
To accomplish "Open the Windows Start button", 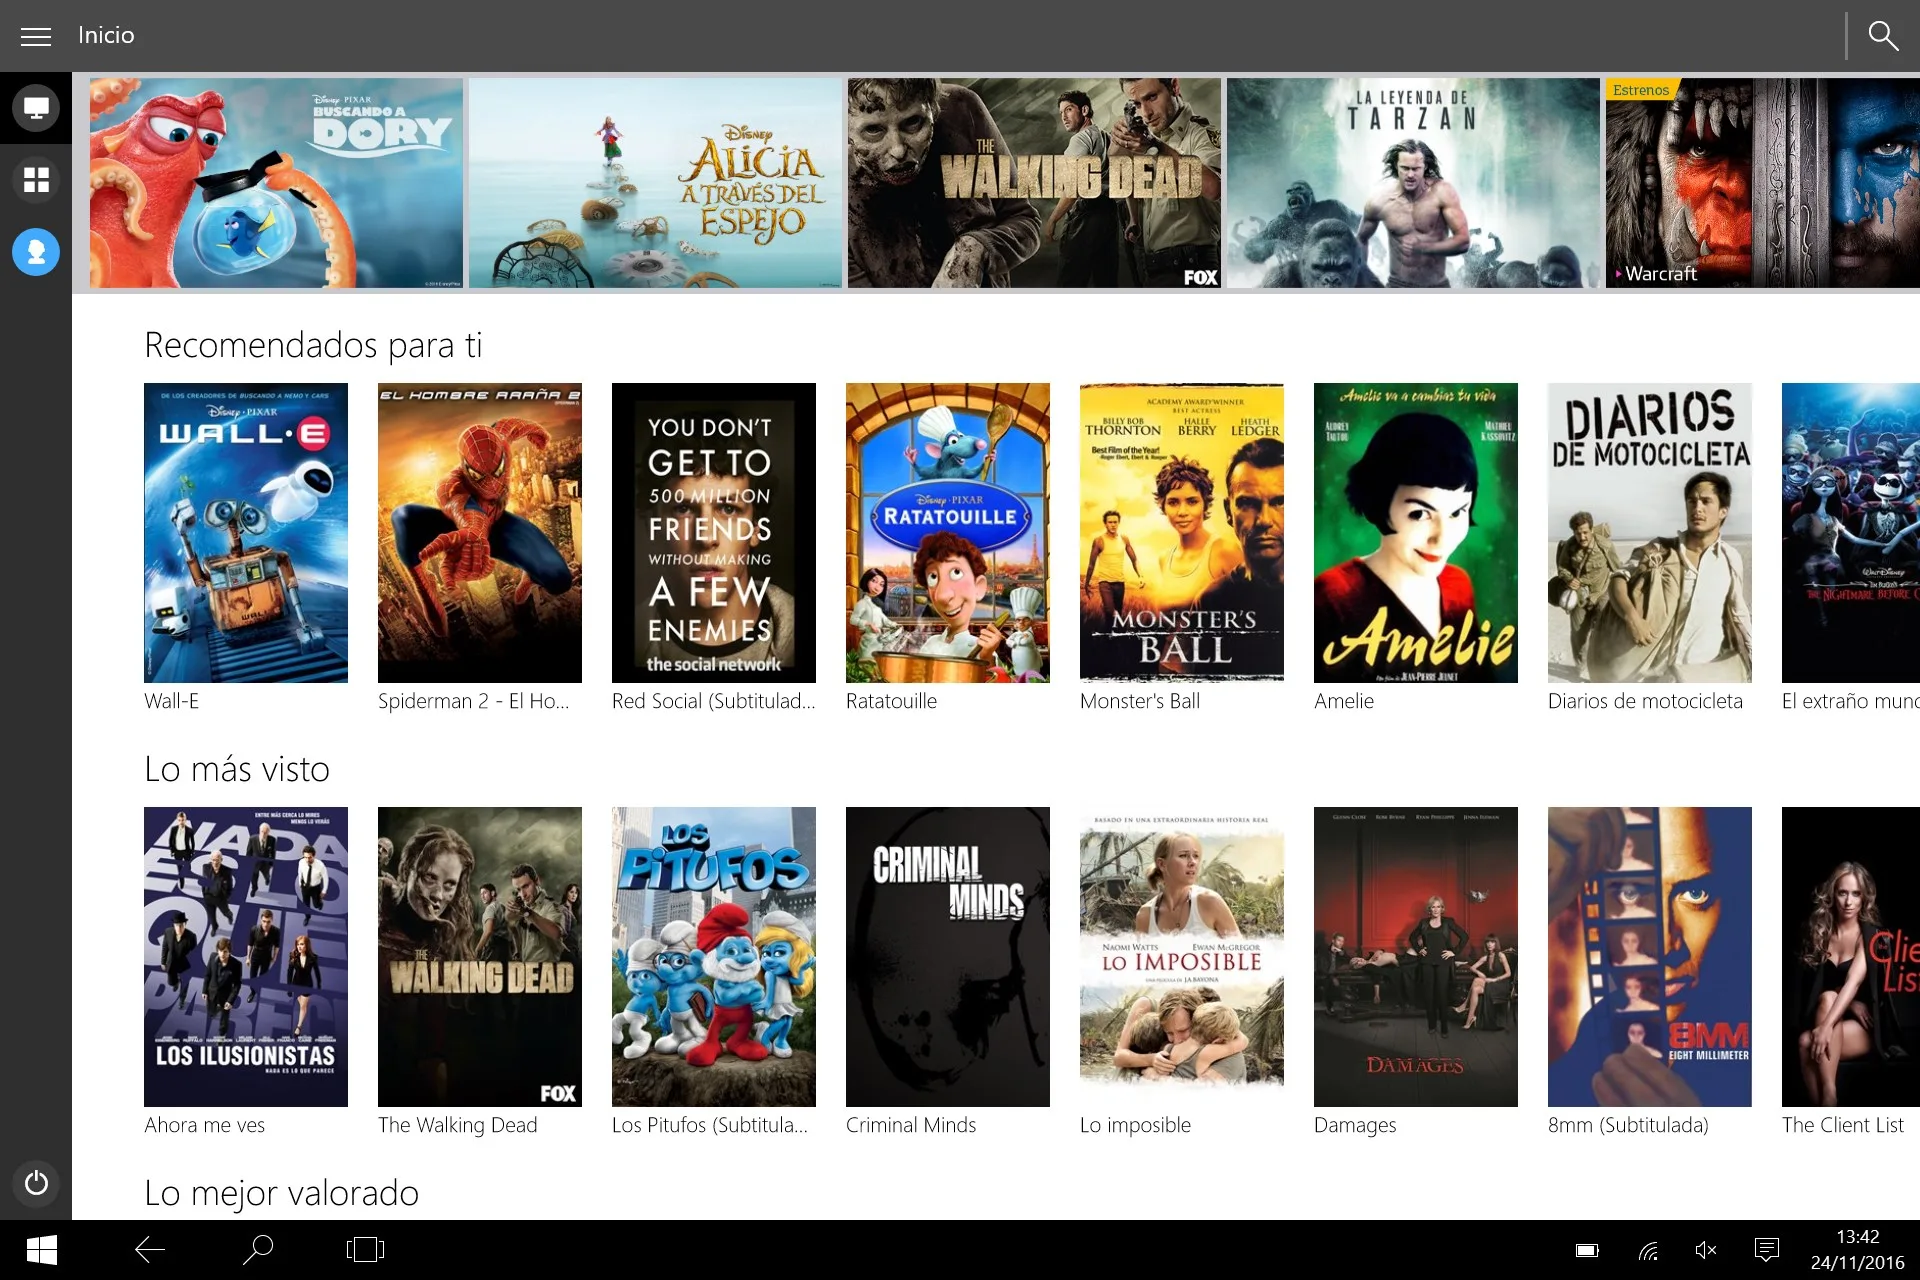I will click(x=41, y=1250).
